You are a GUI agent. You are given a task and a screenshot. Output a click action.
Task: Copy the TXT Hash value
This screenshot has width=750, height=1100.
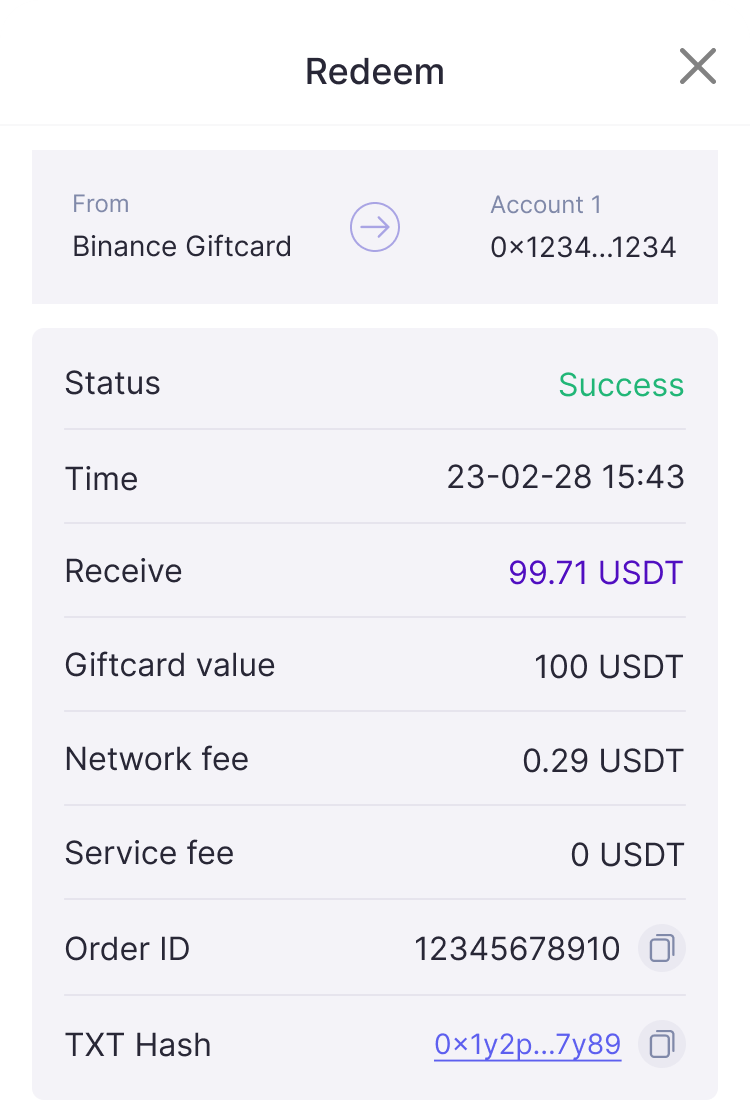[x=661, y=1045]
